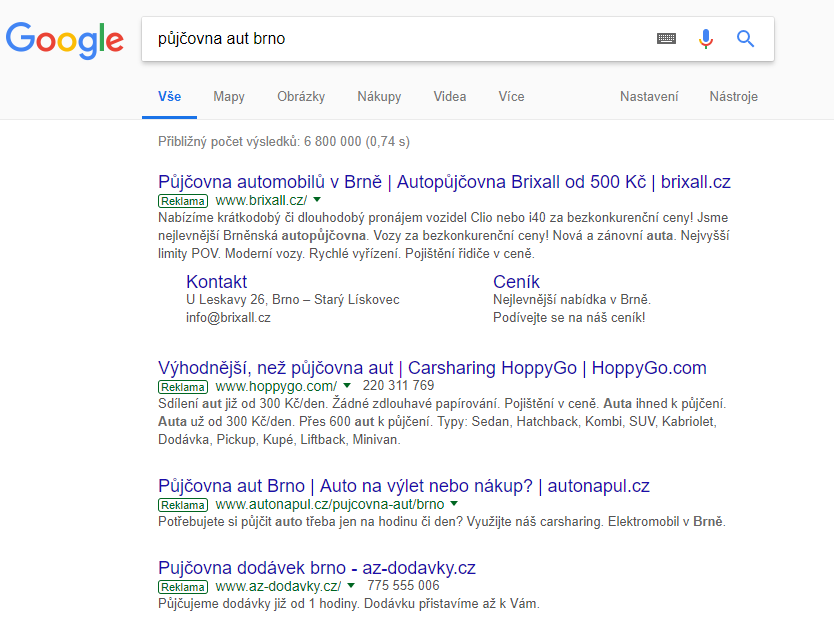Open the HoppyGo carsharing ad headline
The image size is (834, 624).
coord(432,368)
